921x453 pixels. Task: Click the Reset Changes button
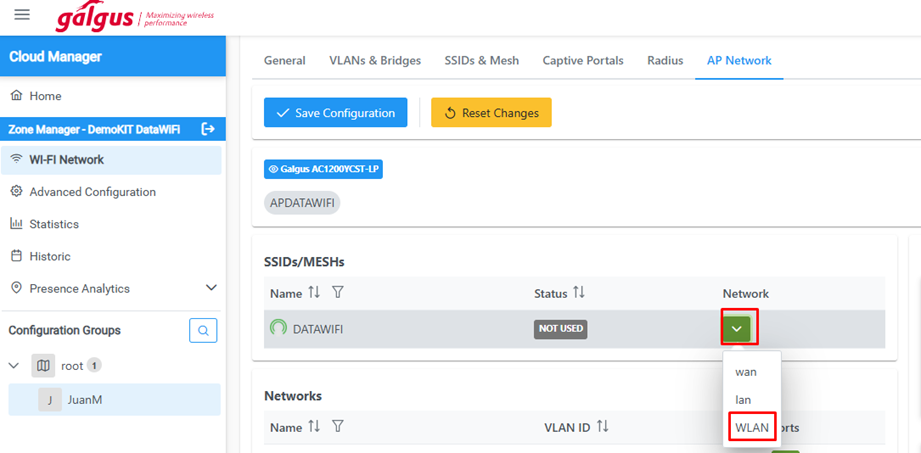[x=491, y=113]
